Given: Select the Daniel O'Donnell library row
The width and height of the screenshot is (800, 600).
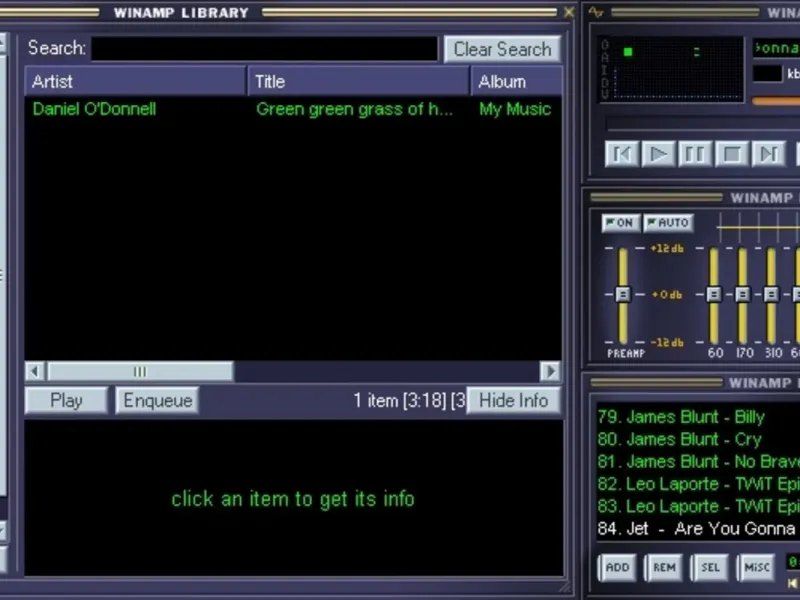Looking at the screenshot, I should [x=293, y=109].
